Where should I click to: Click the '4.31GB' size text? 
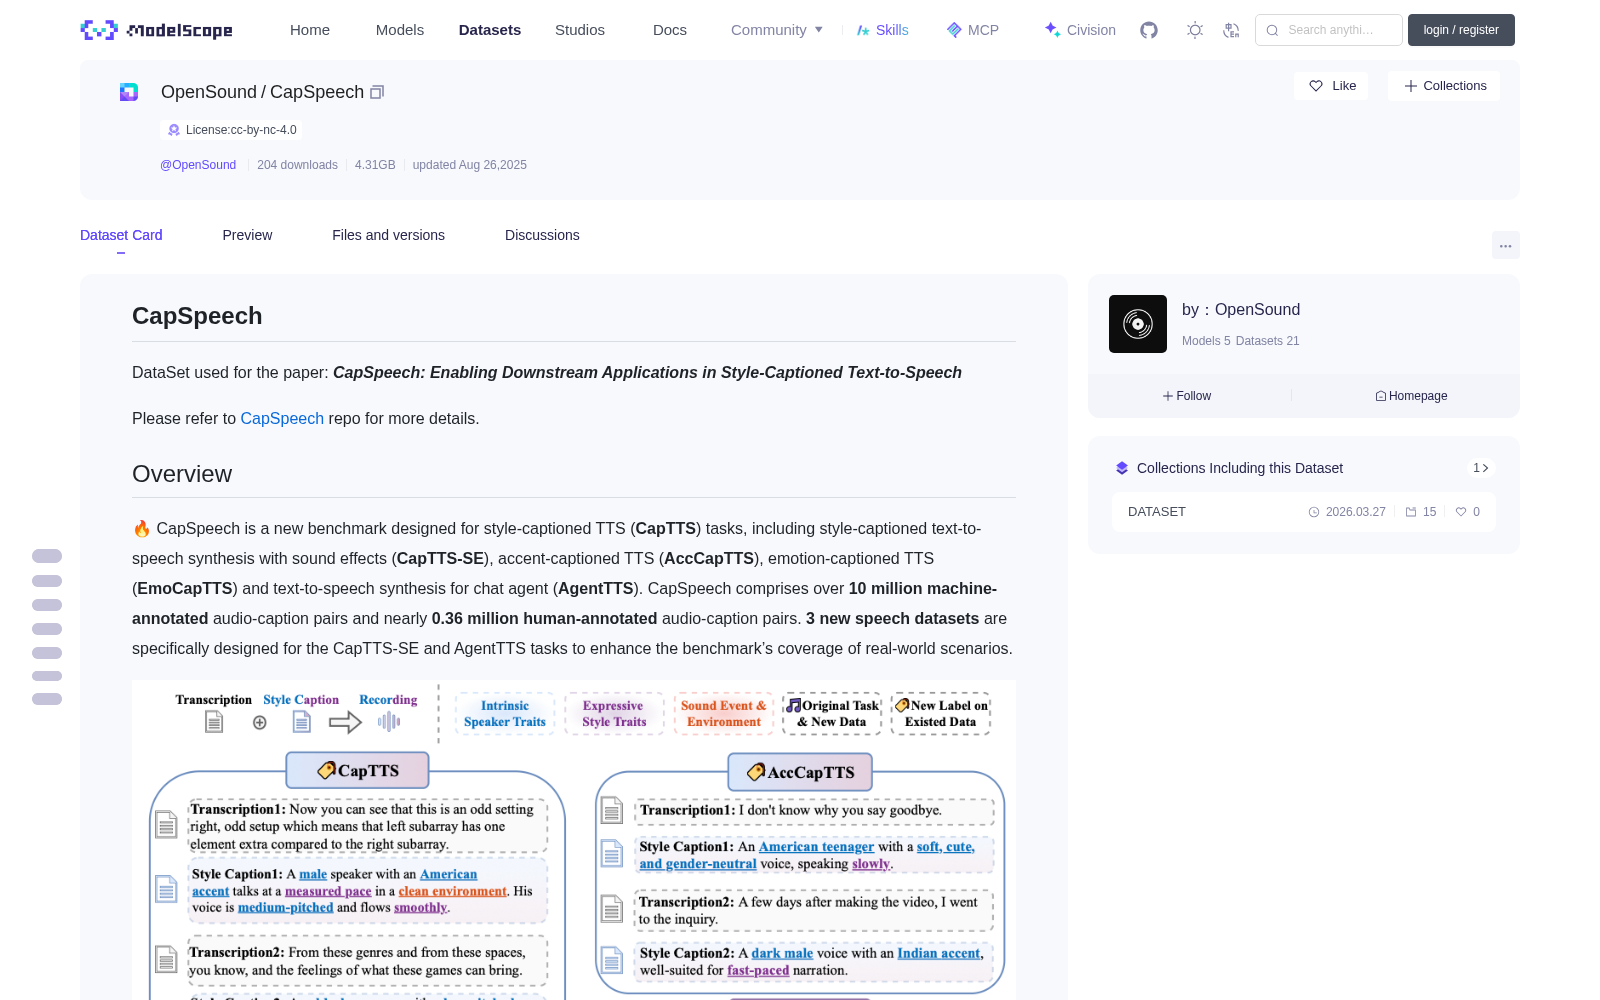click(375, 165)
